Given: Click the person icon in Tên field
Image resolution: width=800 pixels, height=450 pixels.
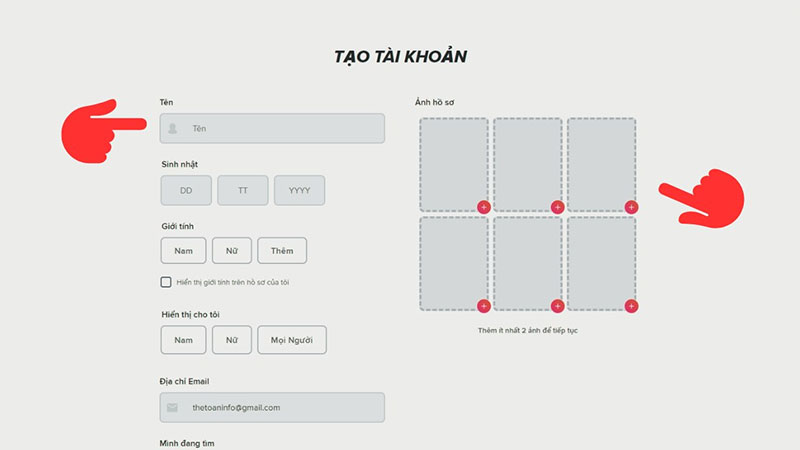Looking at the screenshot, I should (x=172, y=129).
